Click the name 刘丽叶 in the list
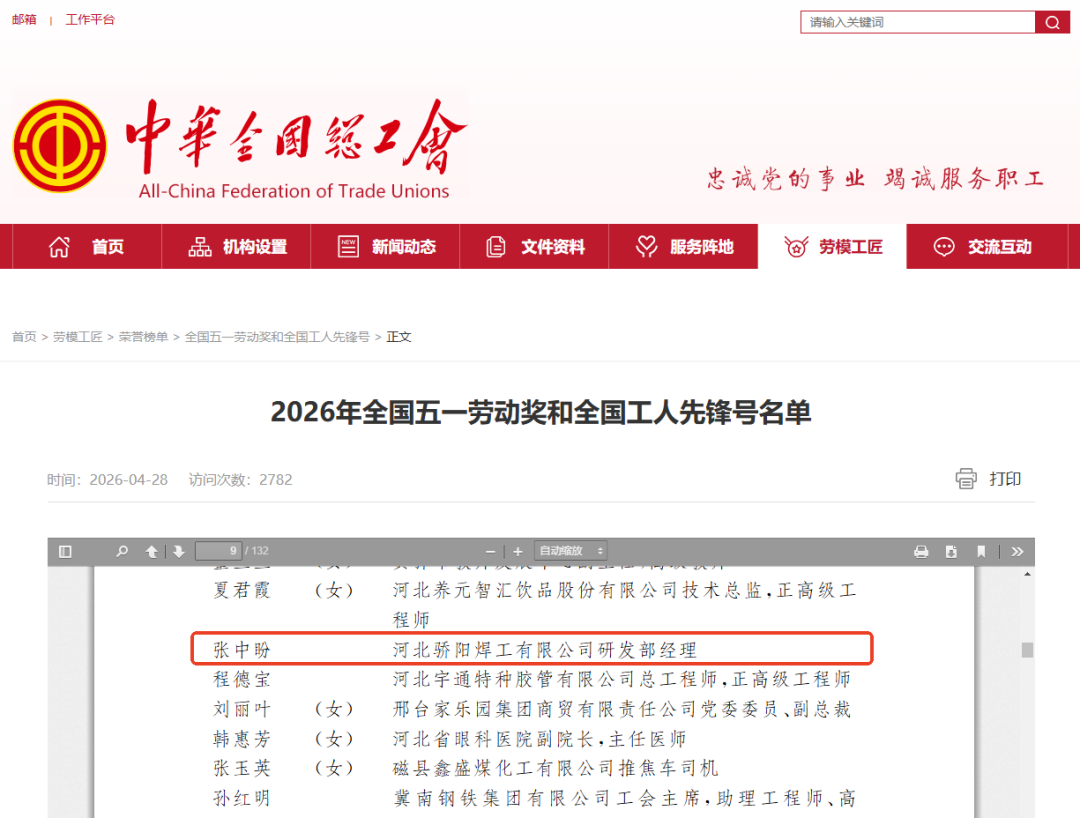This screenshot has width=1080, height=818. (x=242, y=709)
